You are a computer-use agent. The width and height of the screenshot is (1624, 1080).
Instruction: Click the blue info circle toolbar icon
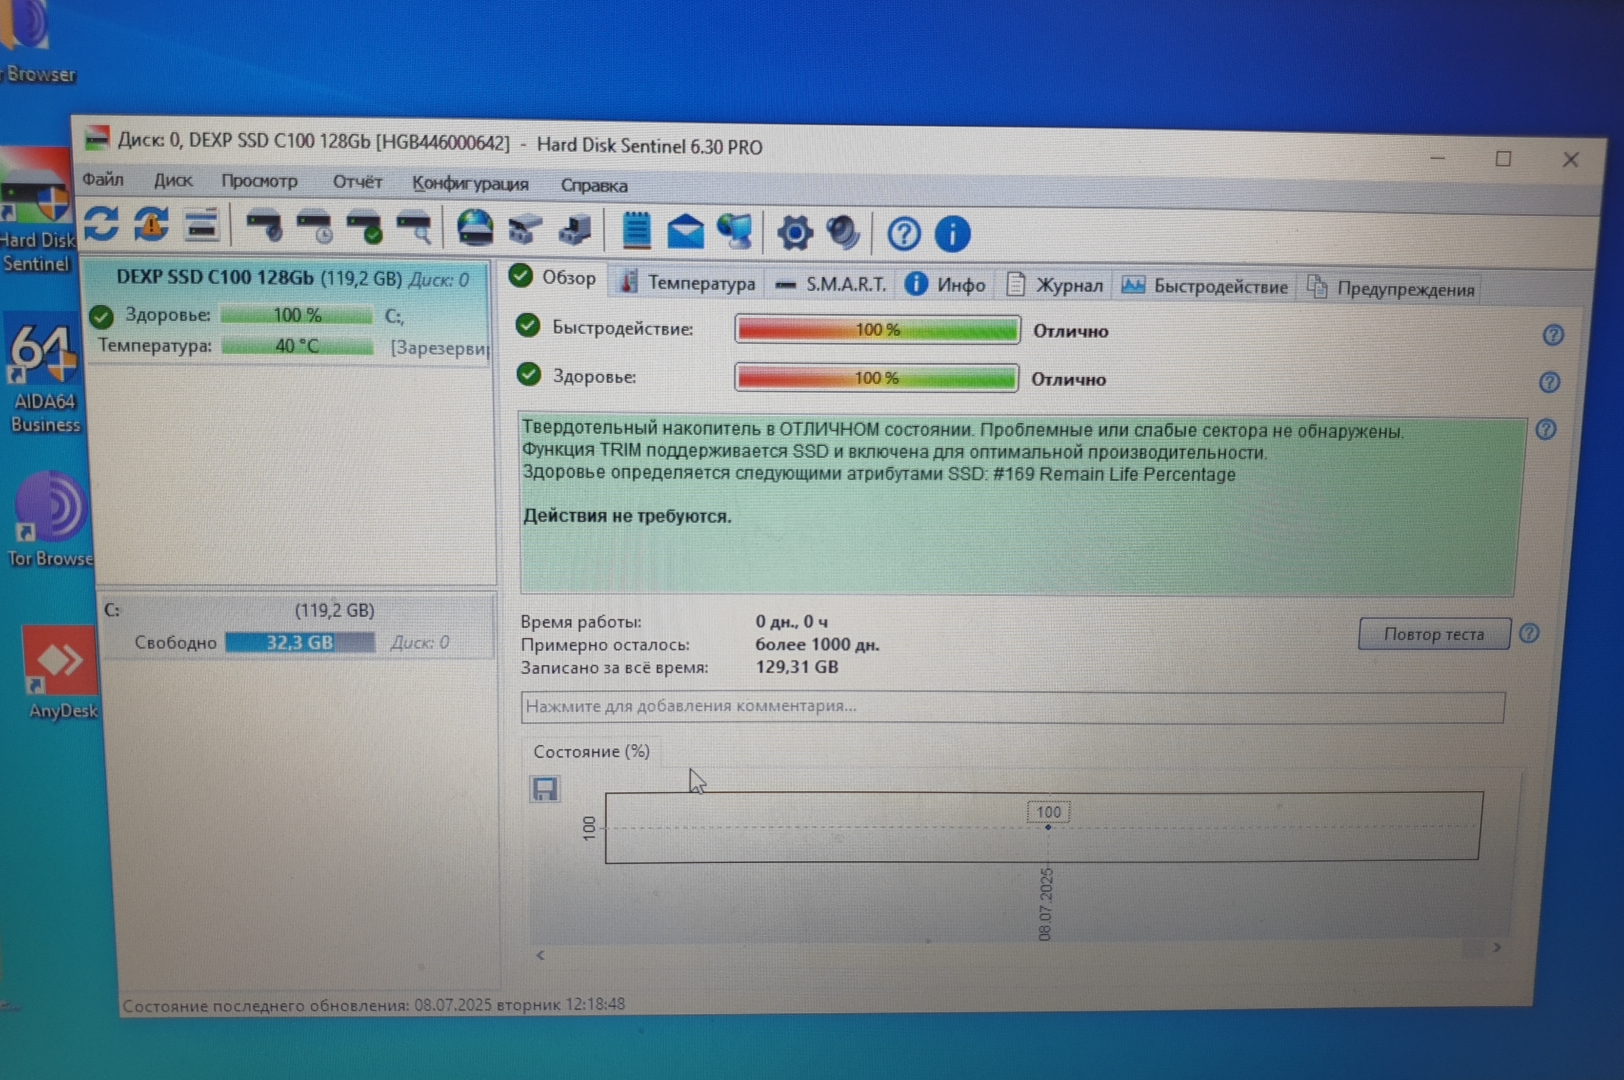952,234
